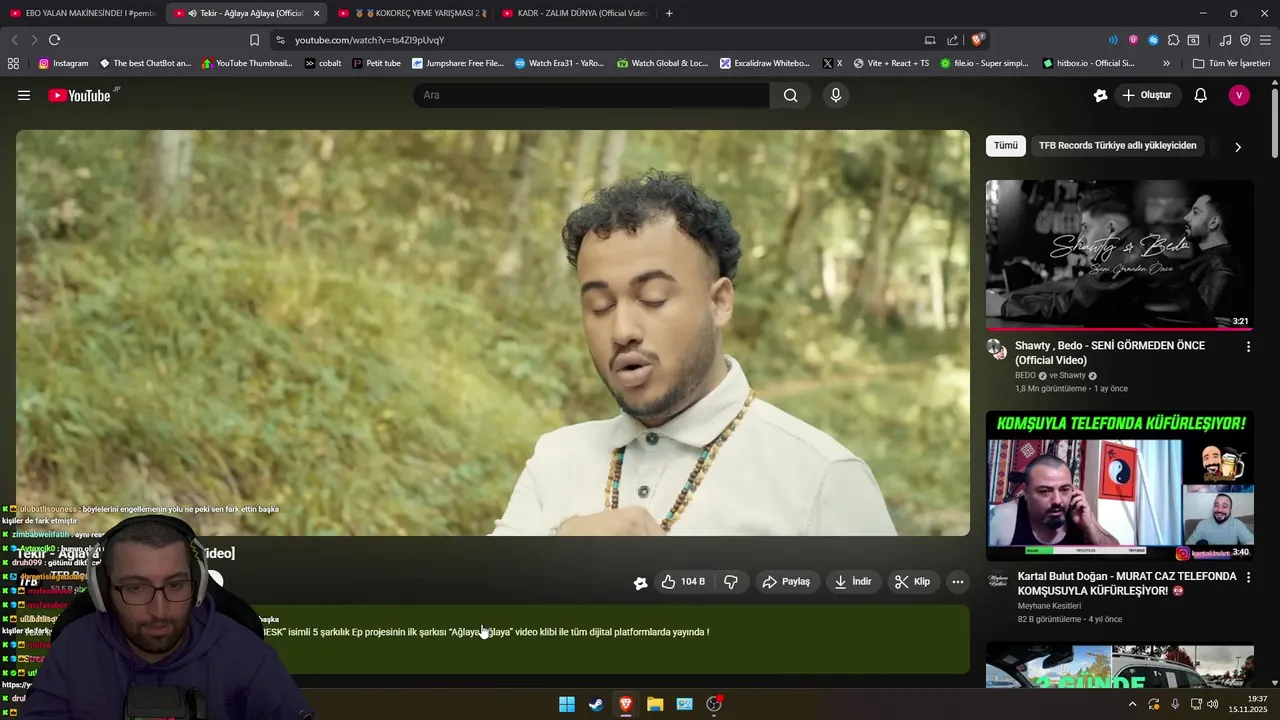1280x720 pixels.
Task: Show next filter chips with arrow
Action: pyautogui.click(x=1238, y=147)
